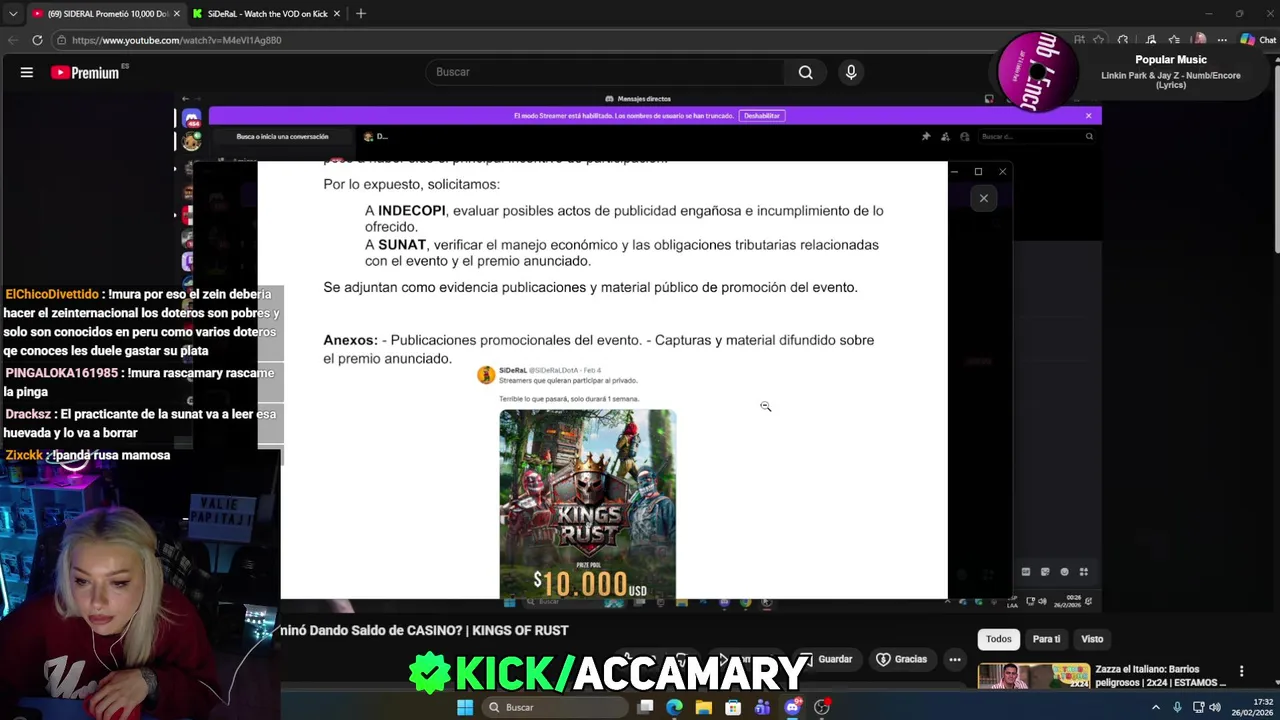Open the YouTube guide hamburger menu
The image size is (1280, 720).
[x=27, y=72]
